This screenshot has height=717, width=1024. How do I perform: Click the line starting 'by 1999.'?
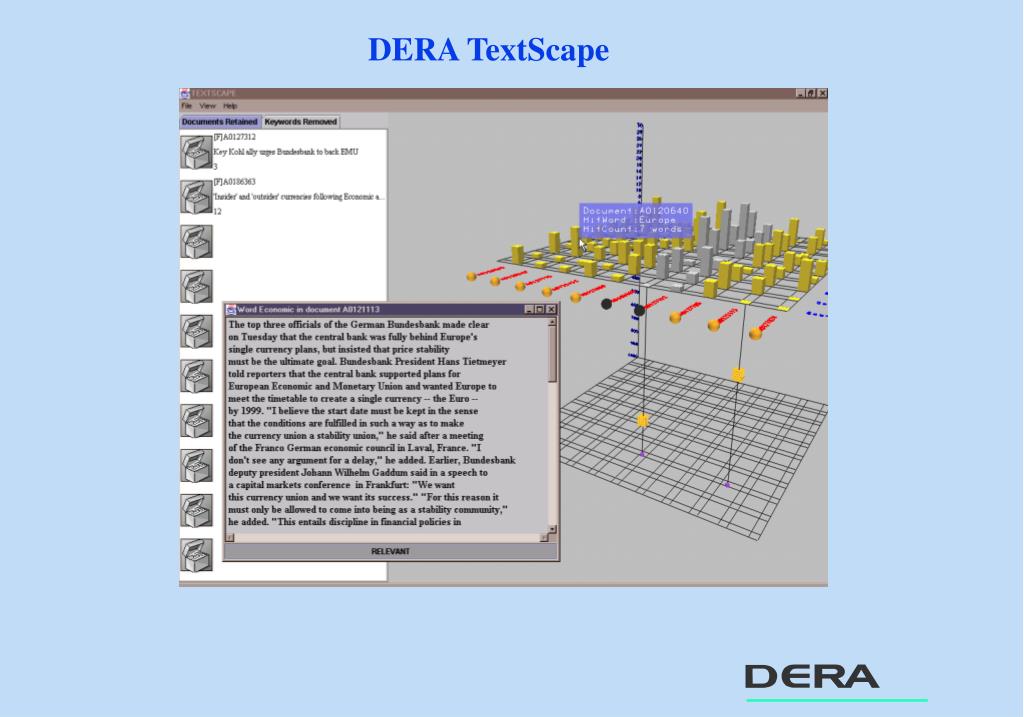[353, 411]
